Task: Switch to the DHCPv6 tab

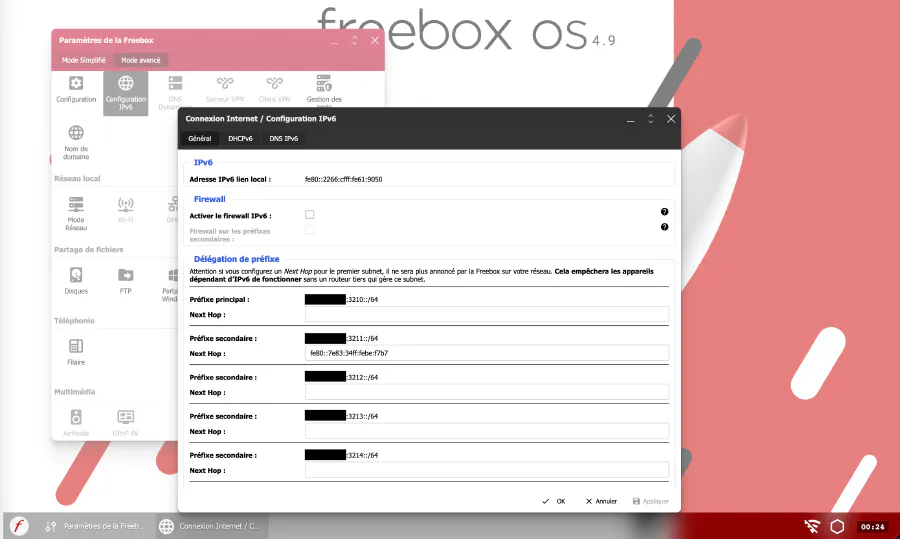Action: tap(240, 139)
